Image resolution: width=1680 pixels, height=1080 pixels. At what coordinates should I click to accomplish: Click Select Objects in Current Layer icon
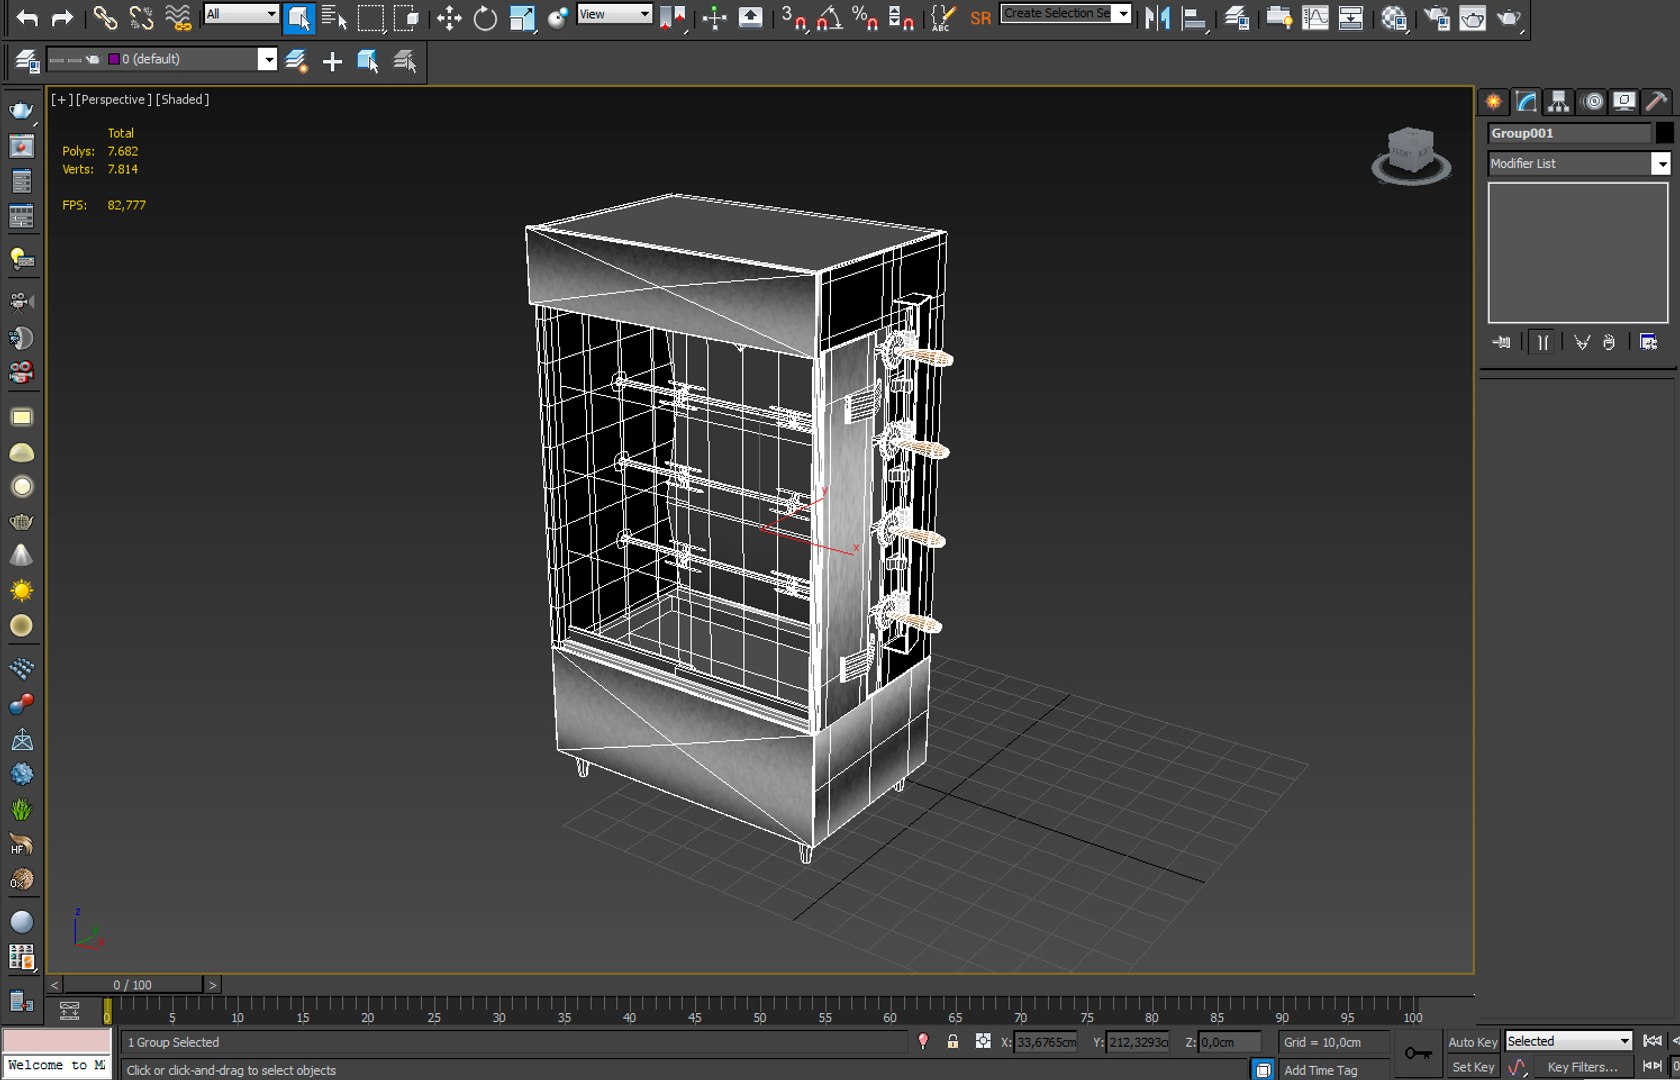point(368,61)
